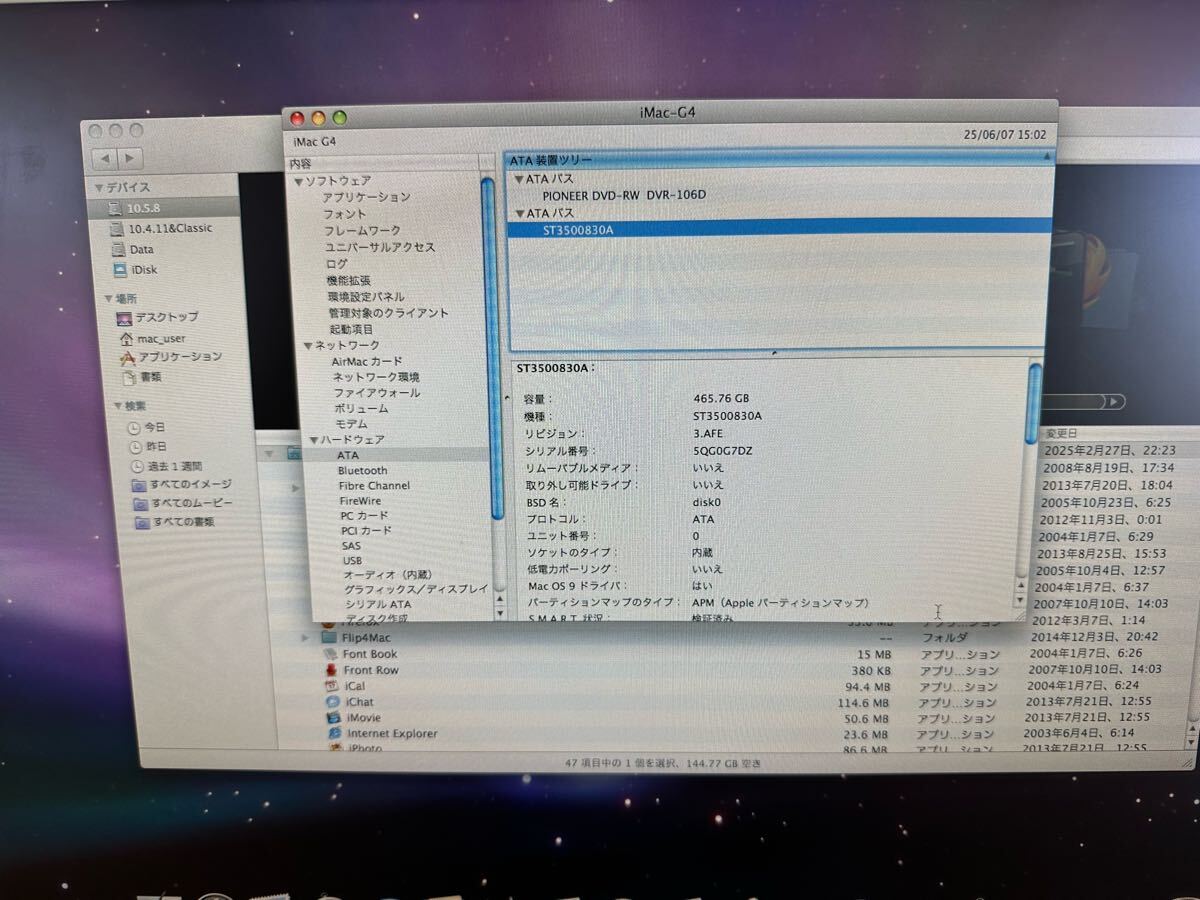Select ユニバーサルアクセス in System Profiler
The width and height of the screenshot is (1200, 900).
pyautogui.click(x=380, y=247)
